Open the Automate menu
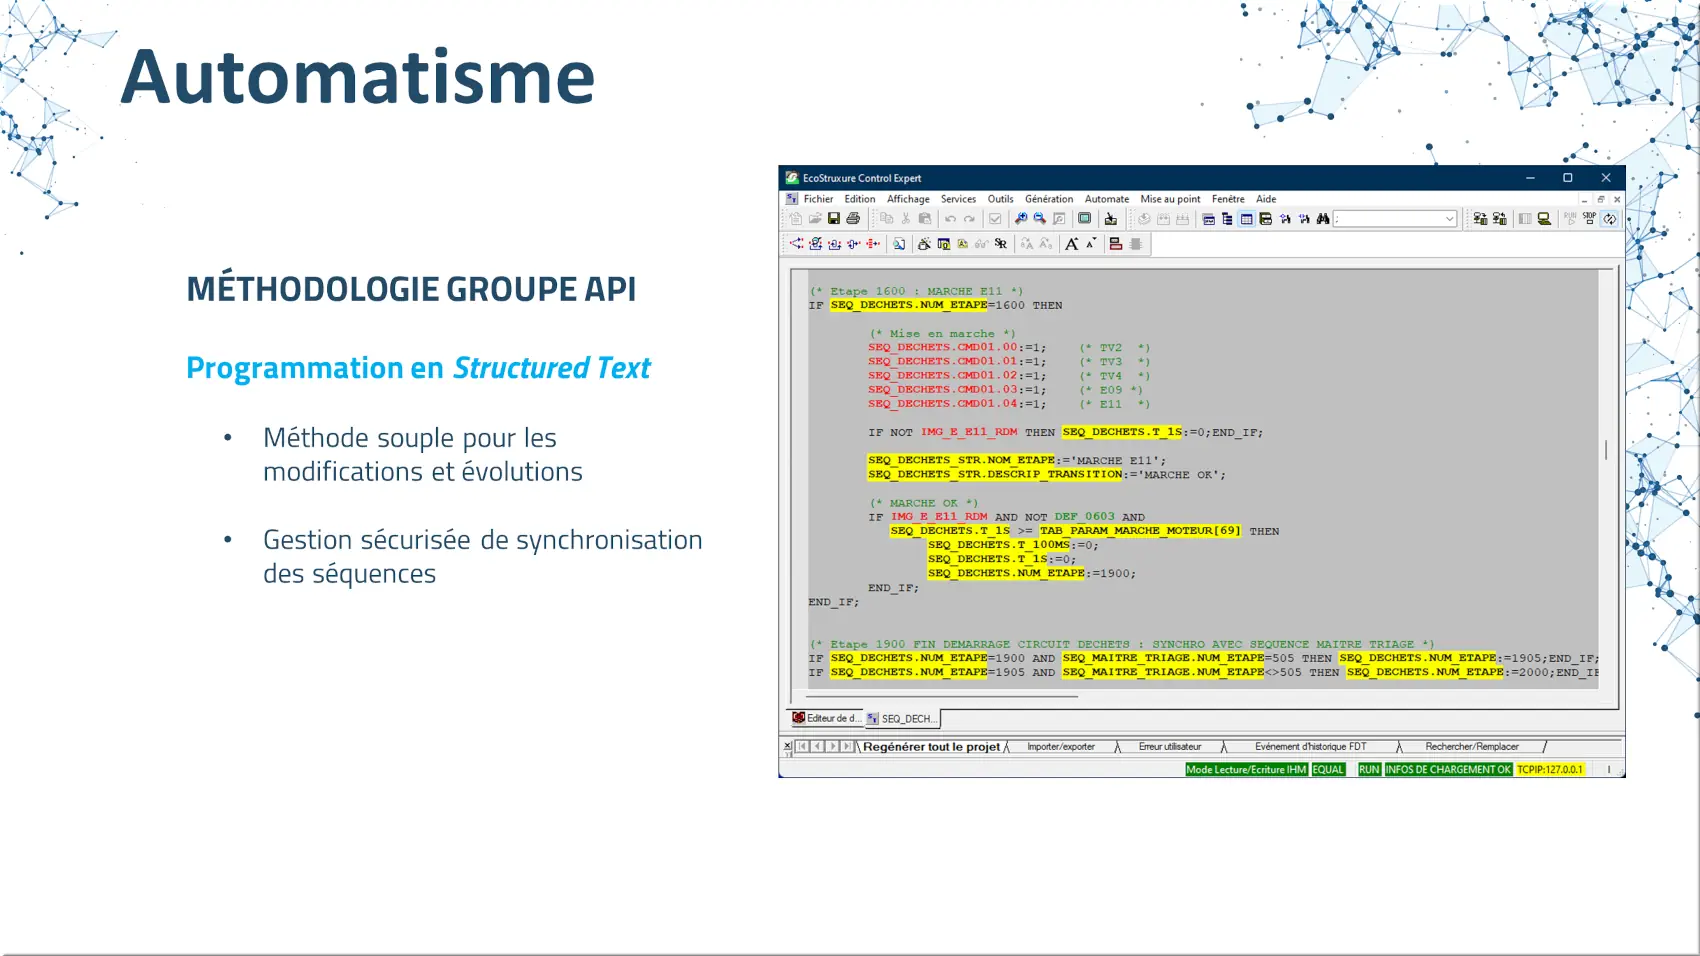This screenshot has width=1700, height=956. coord(1106,199)
